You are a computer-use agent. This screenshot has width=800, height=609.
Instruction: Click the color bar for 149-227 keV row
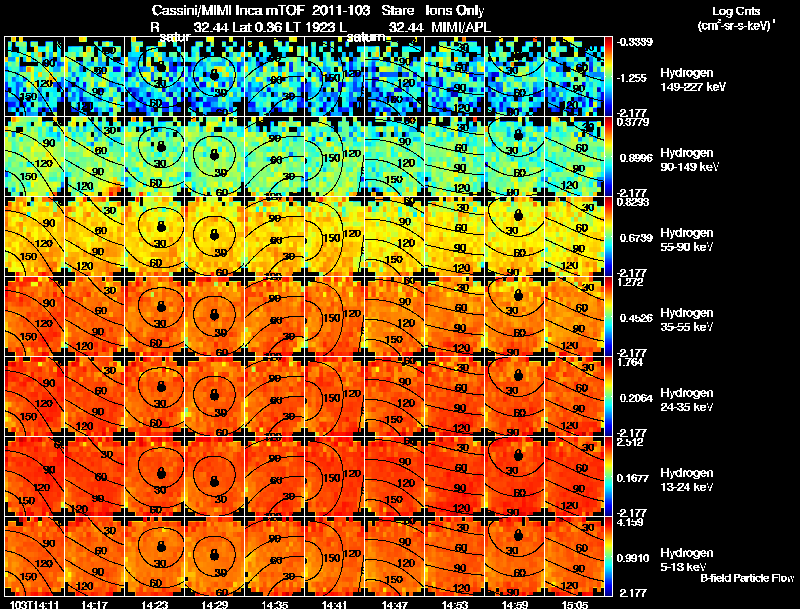pos(609,76)
